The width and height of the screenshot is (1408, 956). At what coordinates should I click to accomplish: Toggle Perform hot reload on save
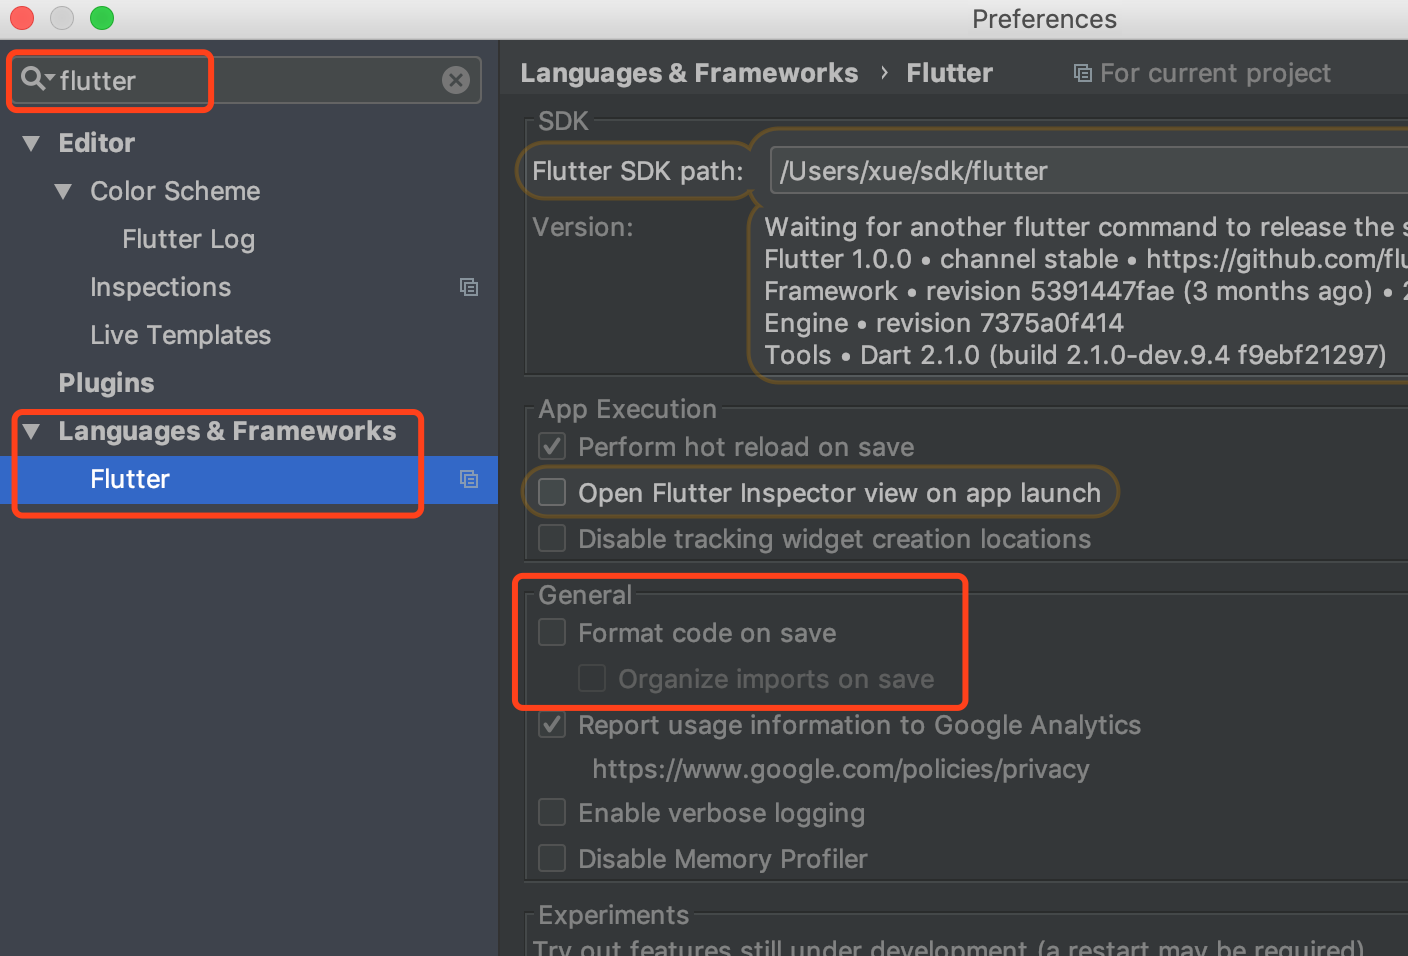coord(552,446)
